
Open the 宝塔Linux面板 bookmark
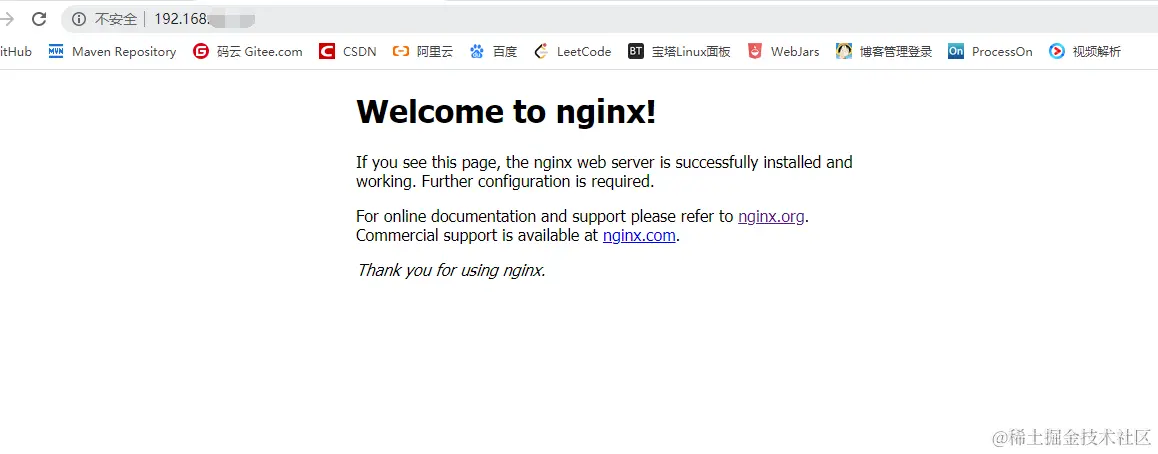click(679, 52)
